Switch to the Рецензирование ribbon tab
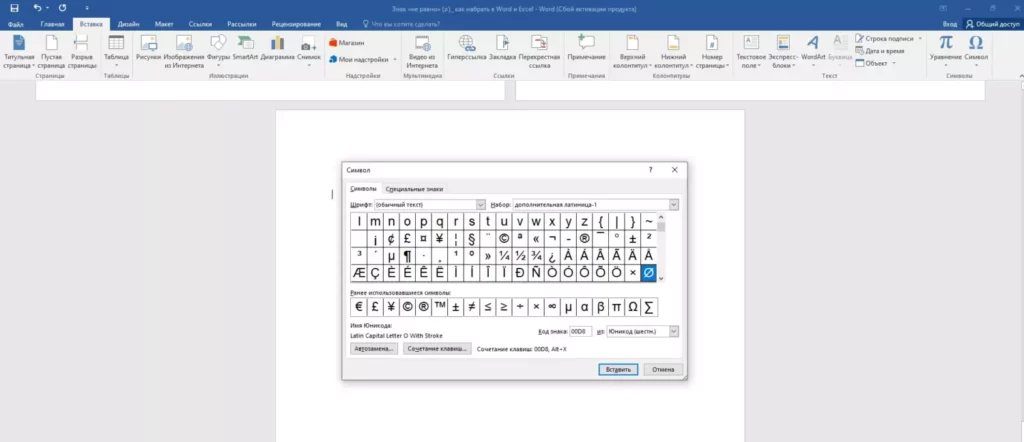The height and width of the screenshot is (442, 1024). 297,24
